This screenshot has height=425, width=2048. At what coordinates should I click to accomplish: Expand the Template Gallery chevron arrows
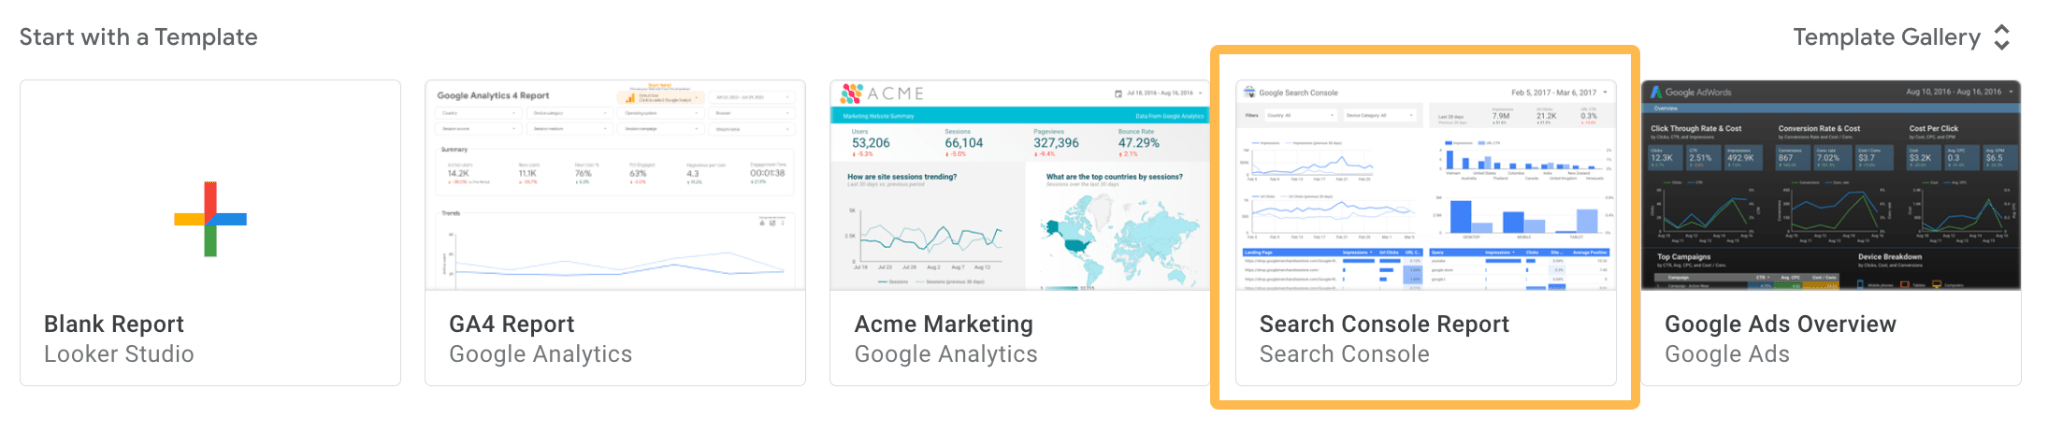tap(2002, 37)
